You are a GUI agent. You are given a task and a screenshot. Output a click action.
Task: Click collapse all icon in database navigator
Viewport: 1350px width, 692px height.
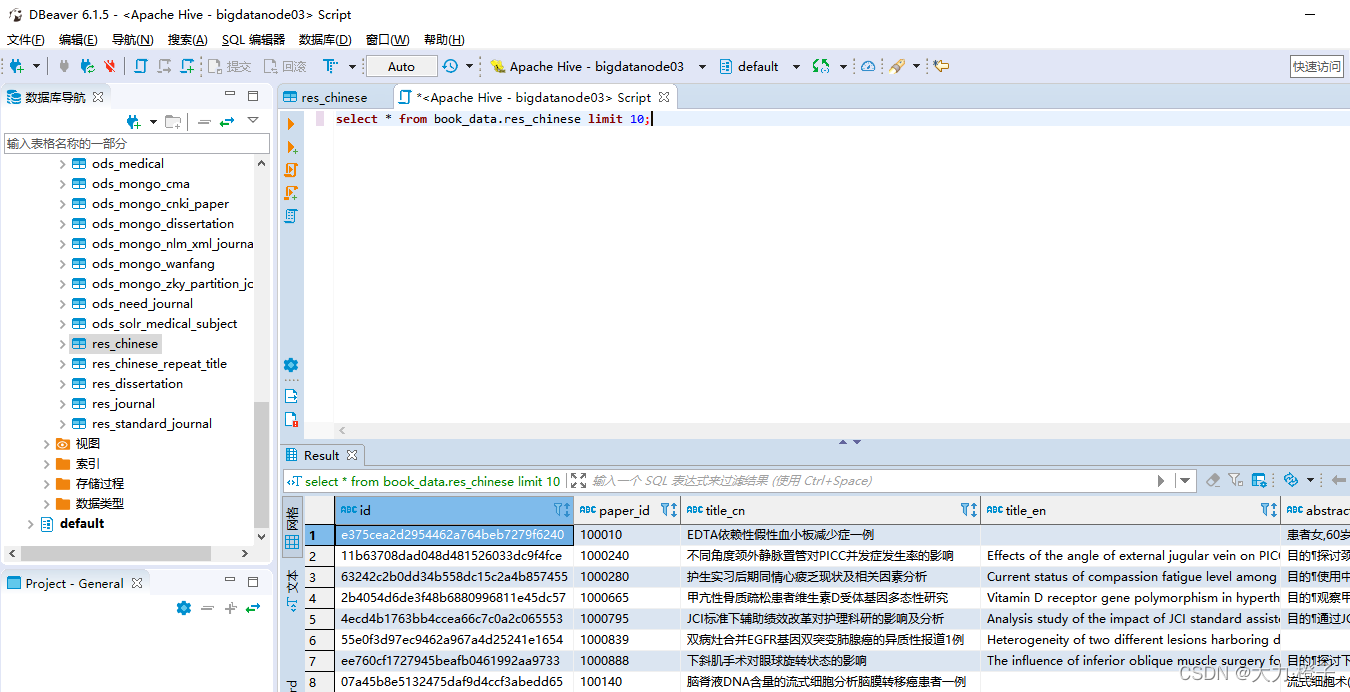(x=204, y=121)
